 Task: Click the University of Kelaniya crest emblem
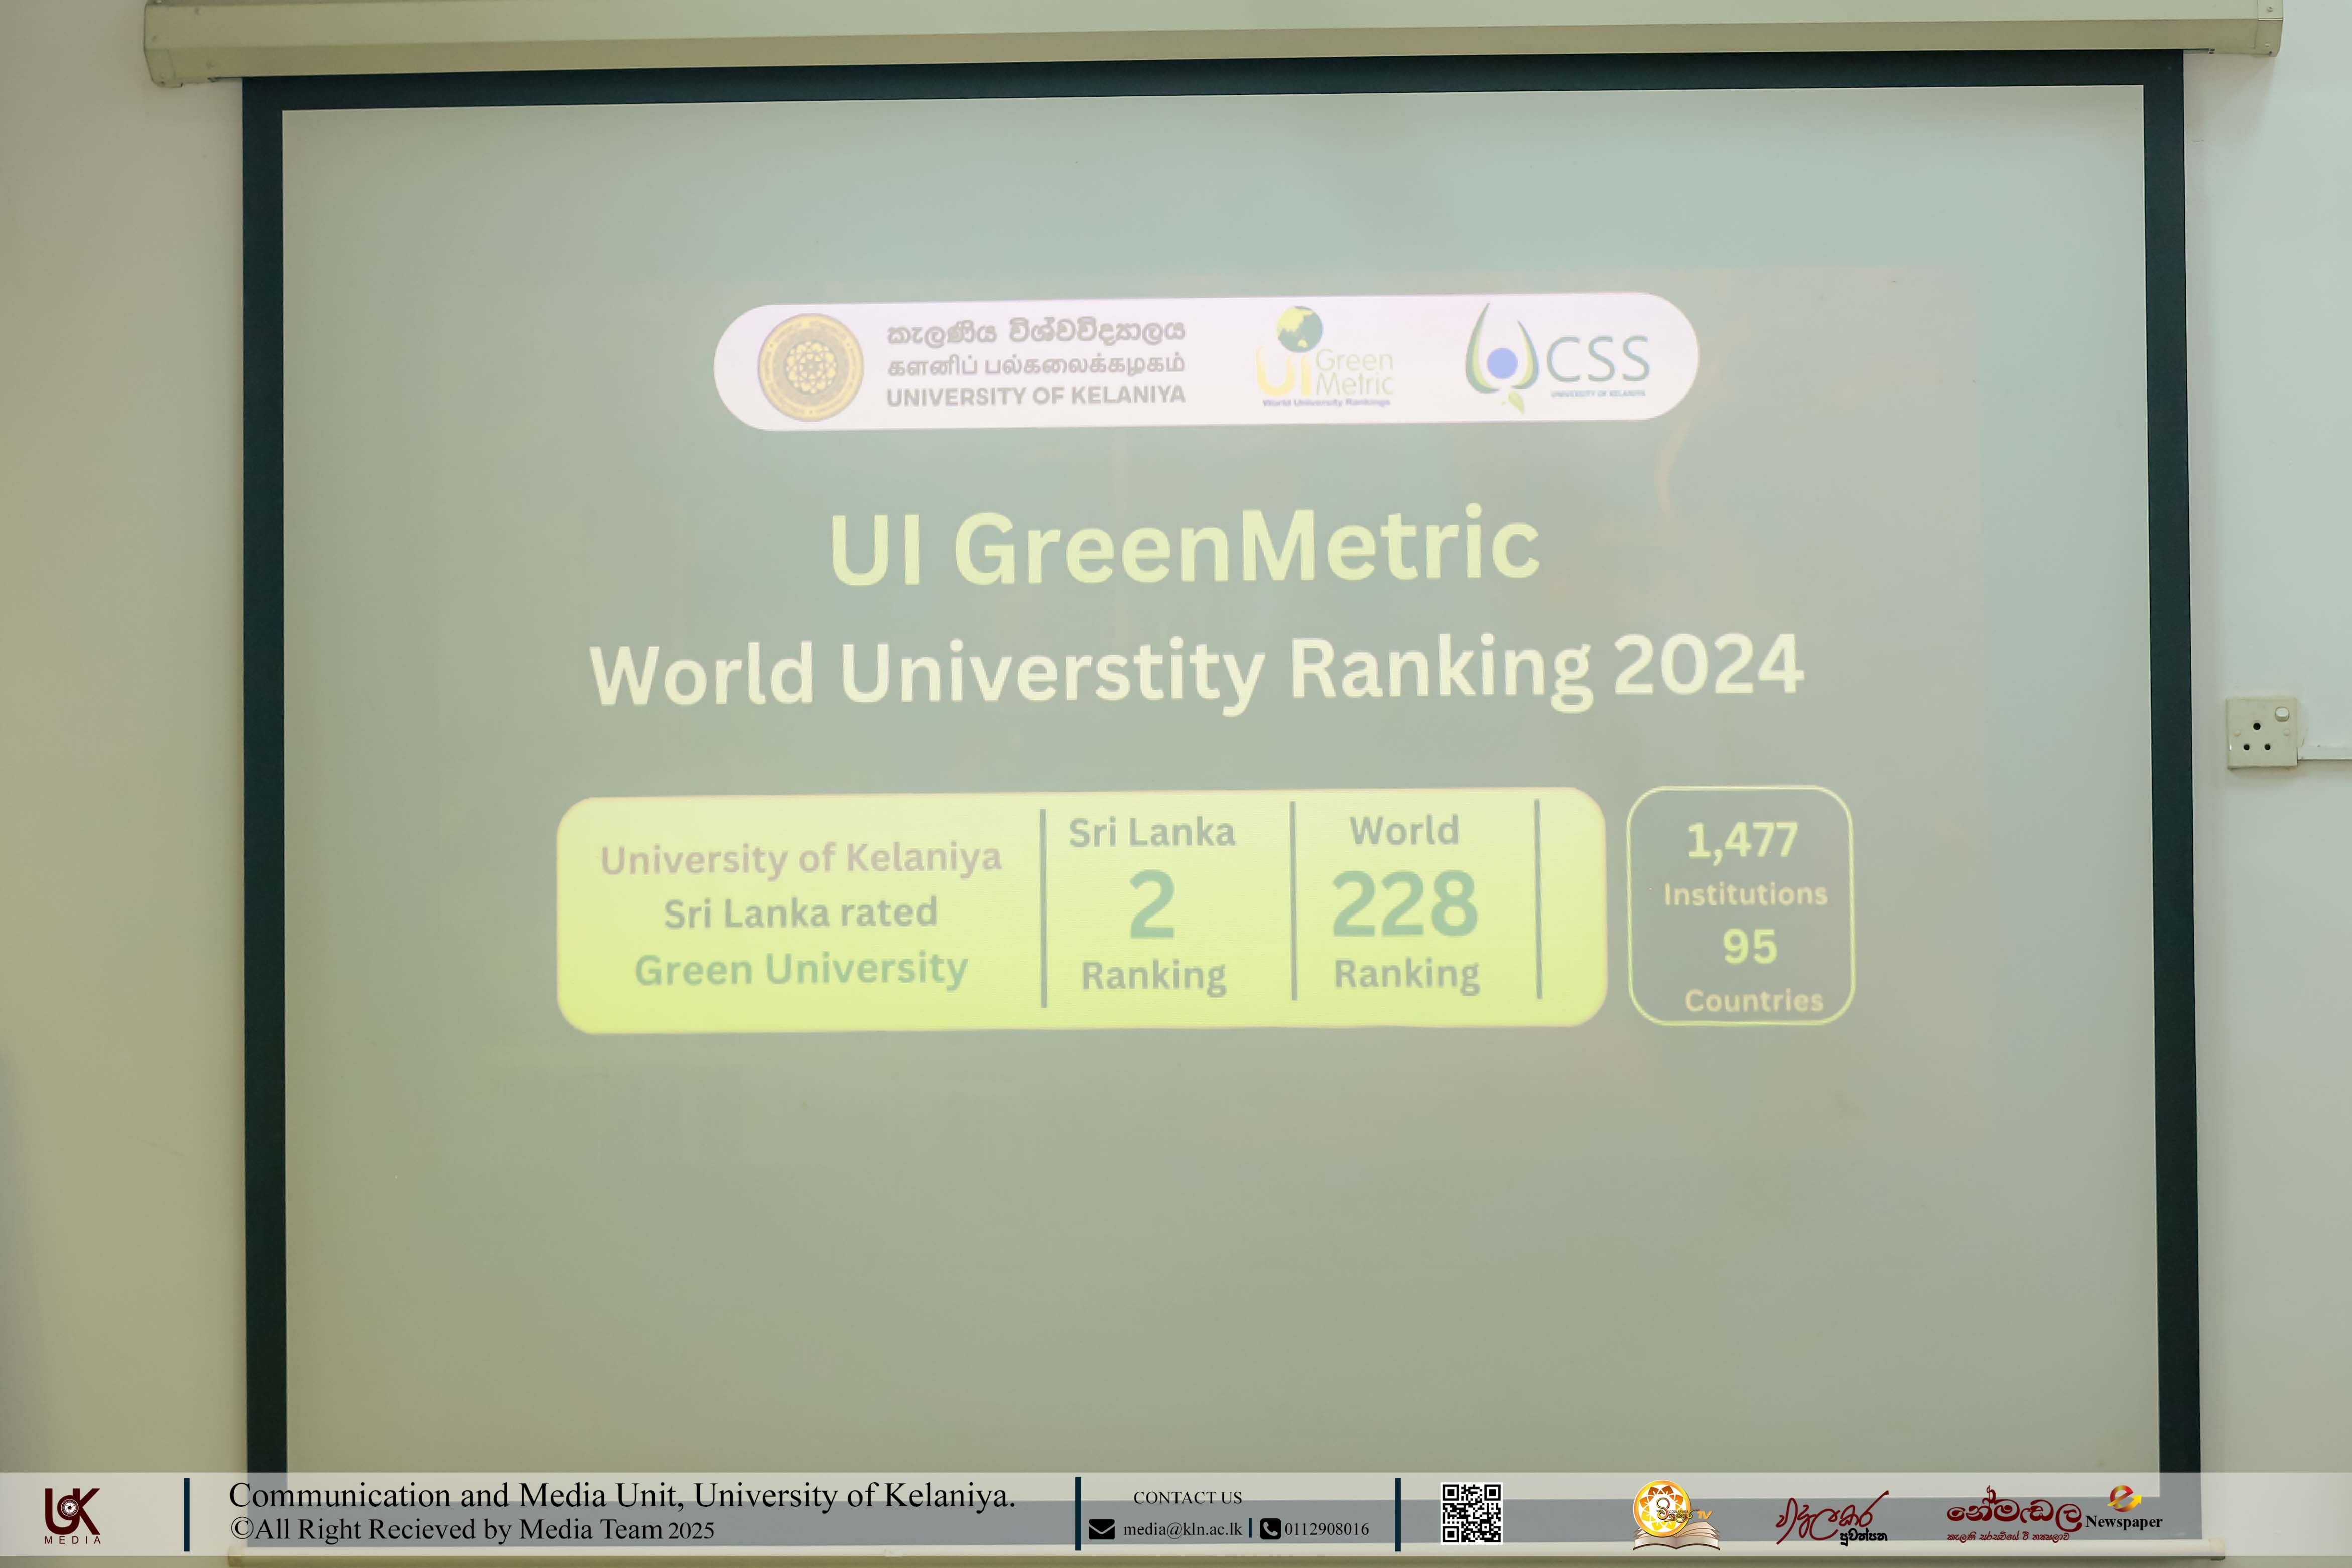click(x=810, y=367)
